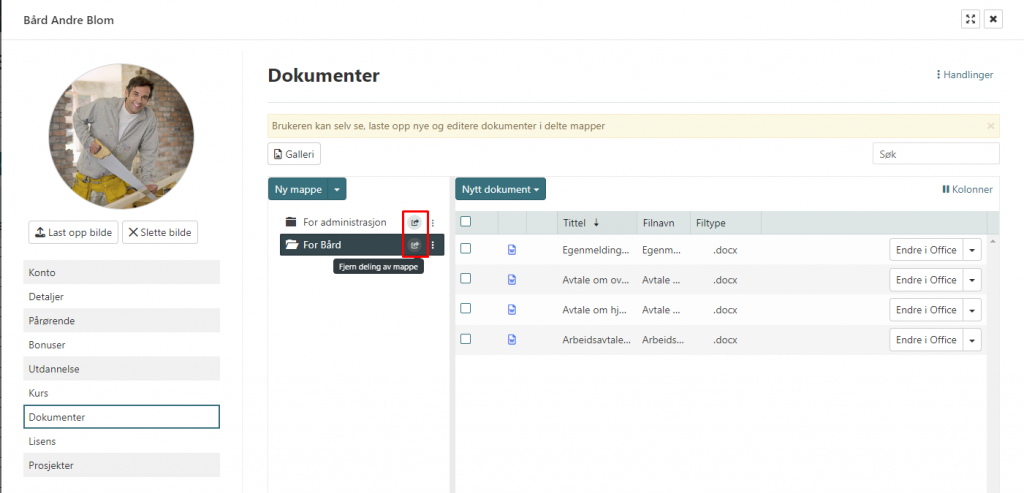The width and height of the screenshot is (1024, 493).
Task: Open the Kolonner column chooser
Action: click(967, 189)
